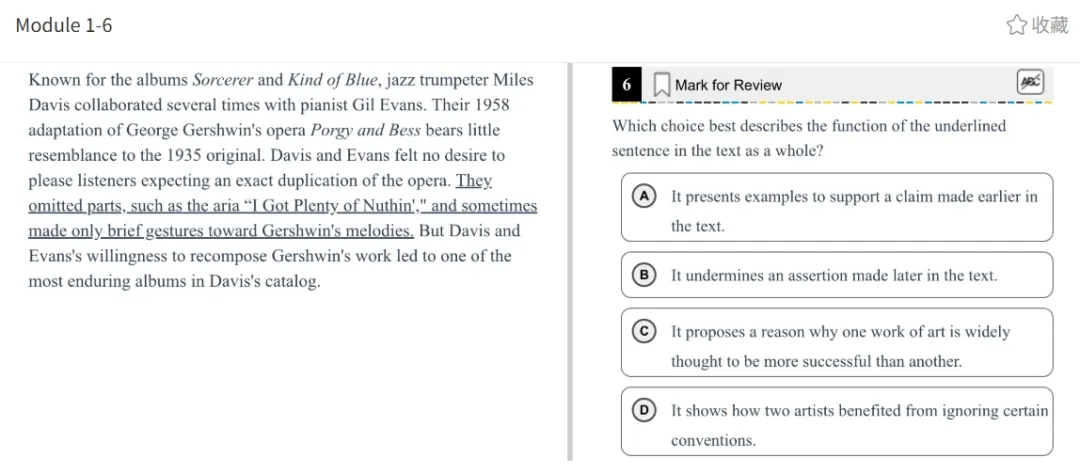Screen dimensions: 1080x474
Task: Click the Mark for Review label
Action: click(x=728, y=85)
